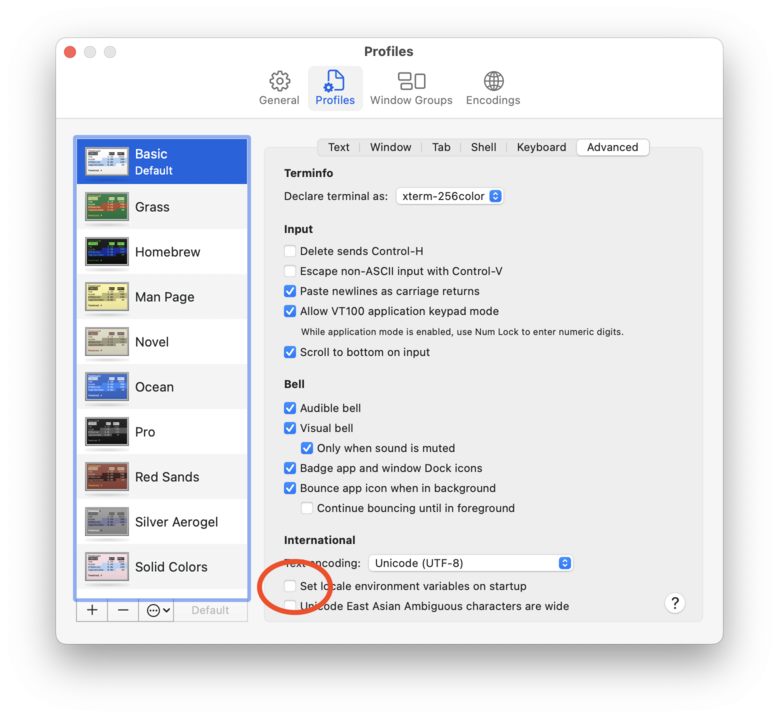
Task: Enable Set locale environment variables on startup
Action: pos(290,586)
